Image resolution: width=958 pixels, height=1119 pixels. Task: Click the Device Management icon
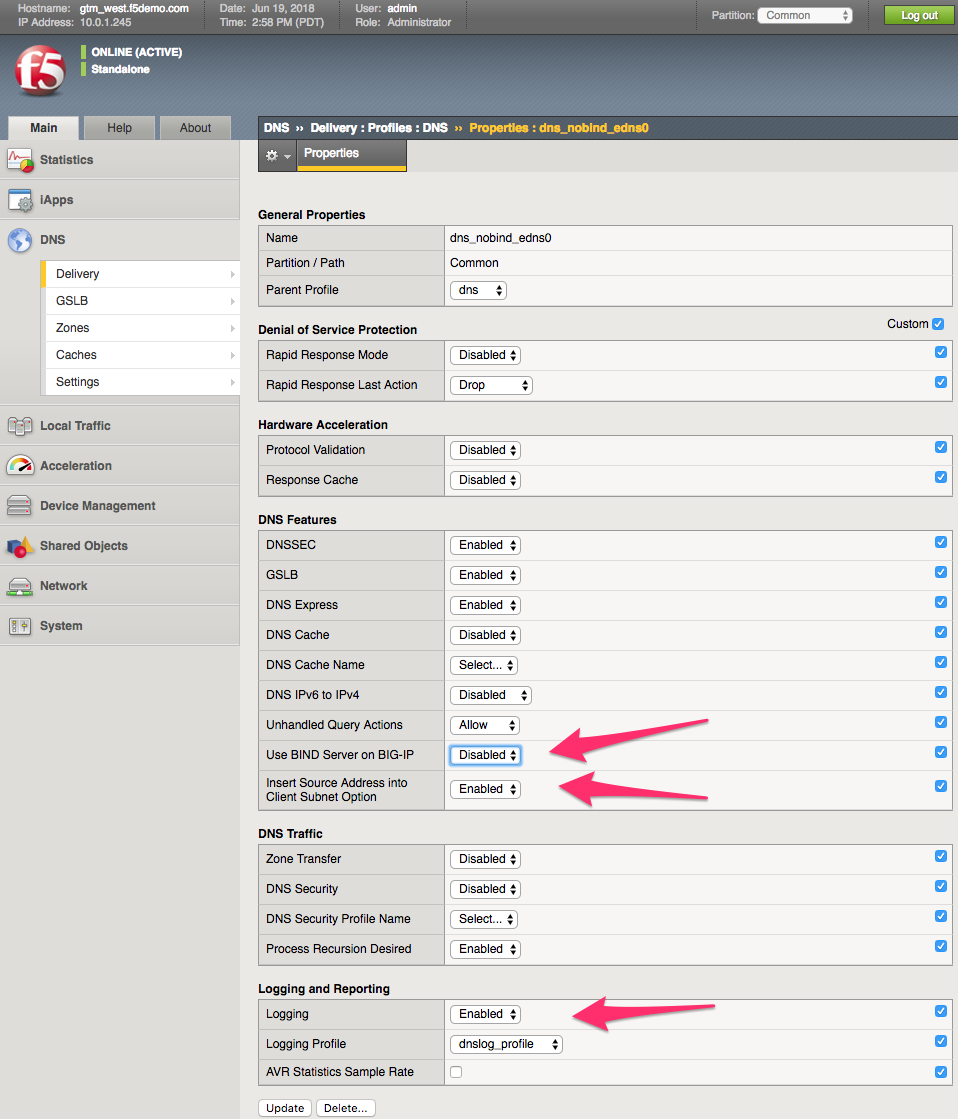pos(19,505)
